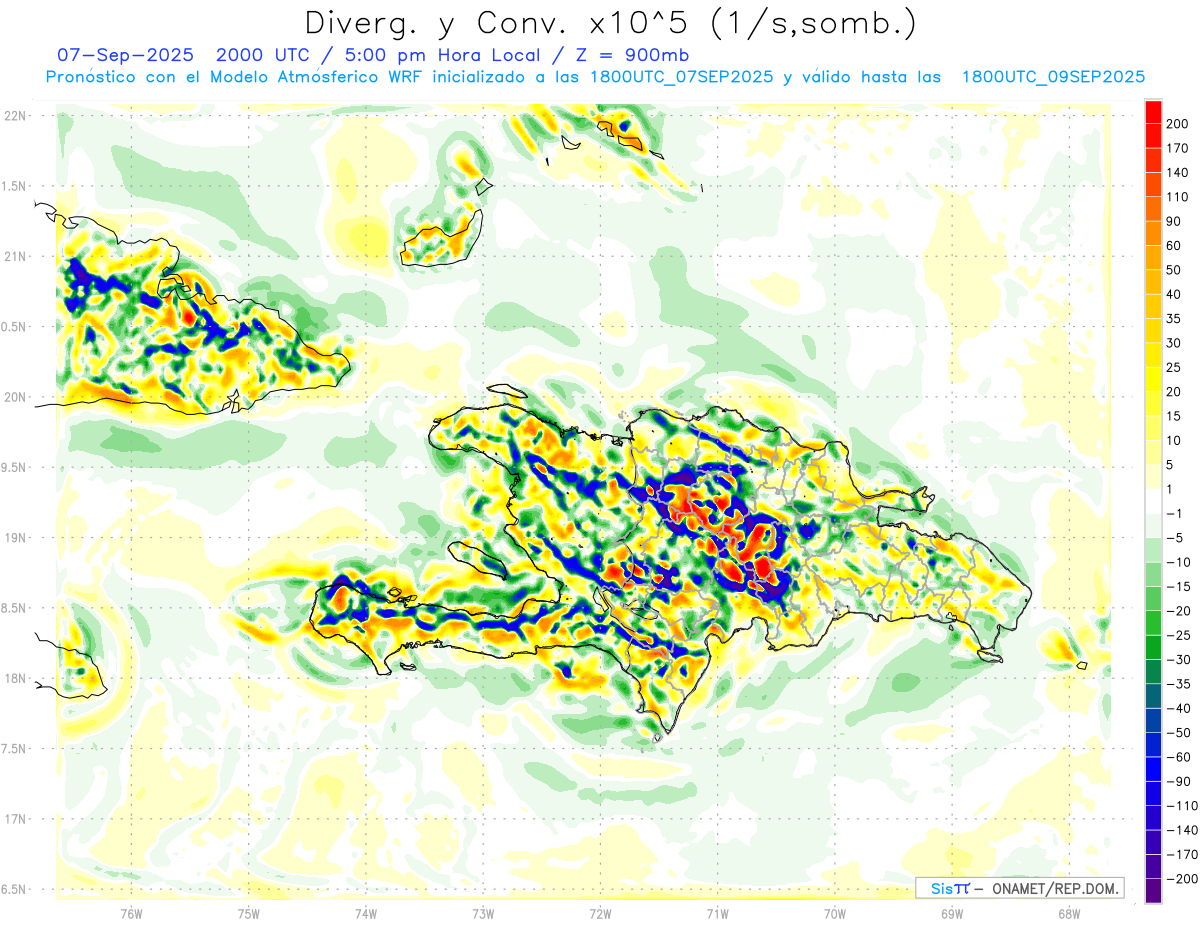Click the 170 value on the color scale
Viewport: 1200px width, 927px height.
point(1179,149)
